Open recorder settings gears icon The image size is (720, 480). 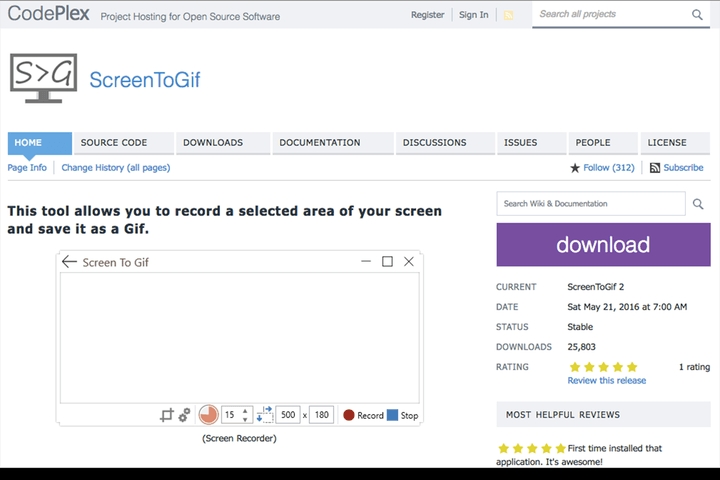click(x=184, y=415)
